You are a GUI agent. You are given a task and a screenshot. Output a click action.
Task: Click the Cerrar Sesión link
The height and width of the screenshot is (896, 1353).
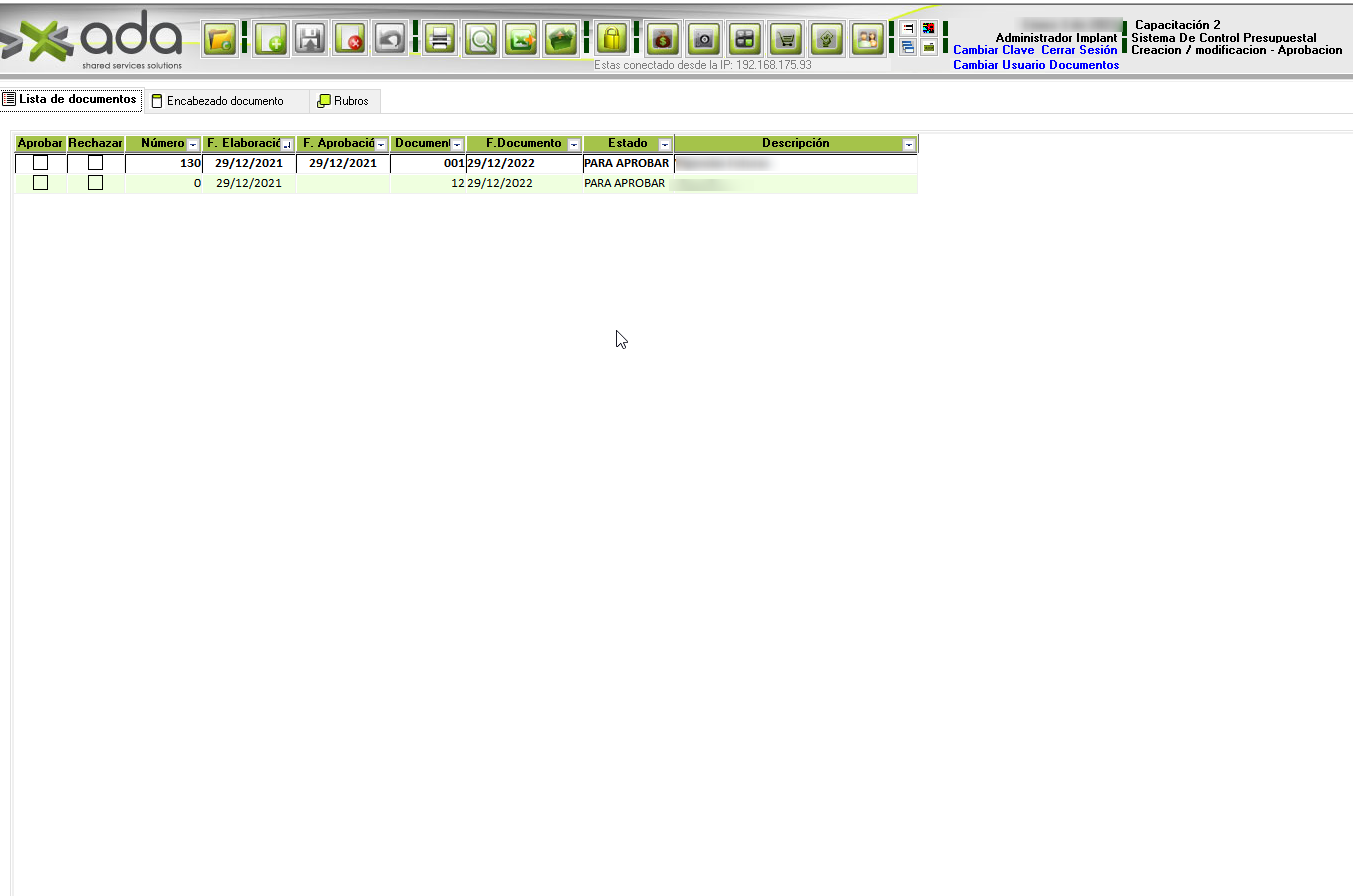[x=1079, y=50]
